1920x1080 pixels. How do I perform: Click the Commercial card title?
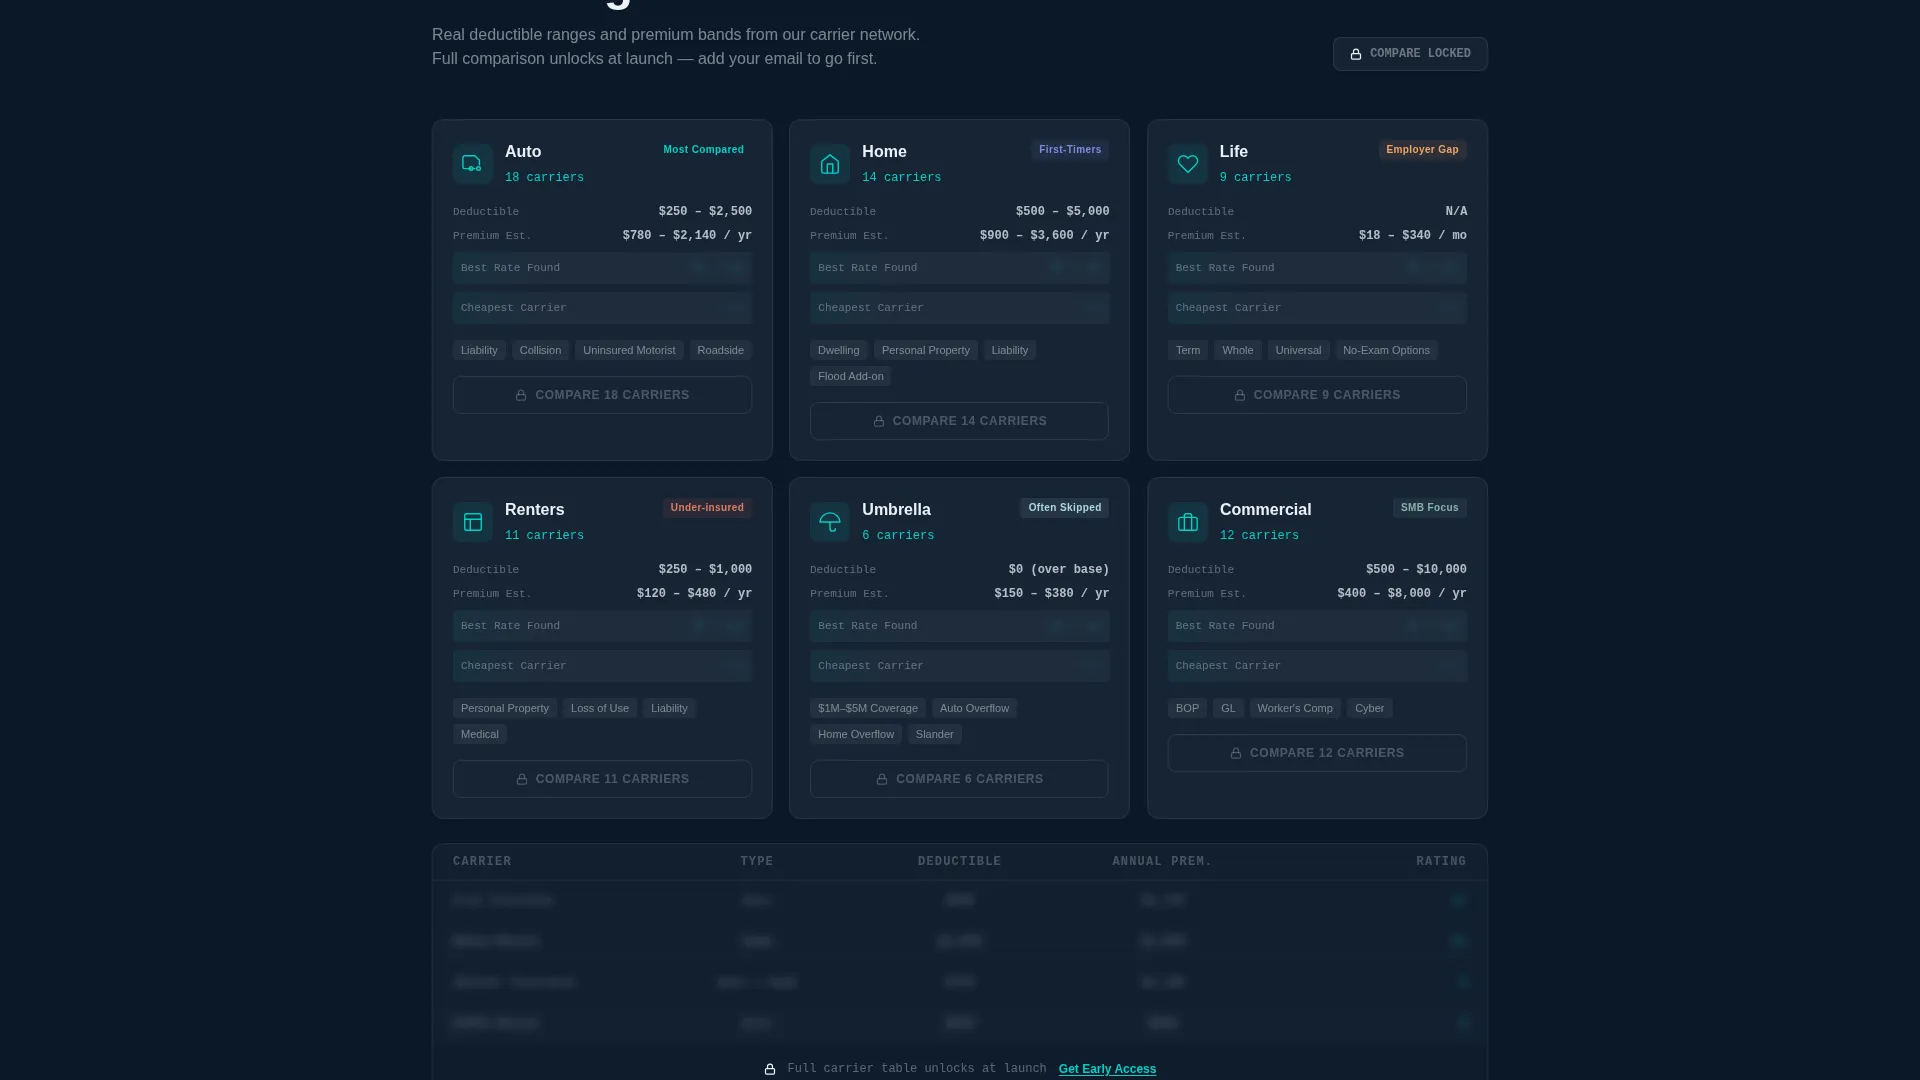click(x=1265, y=510)
